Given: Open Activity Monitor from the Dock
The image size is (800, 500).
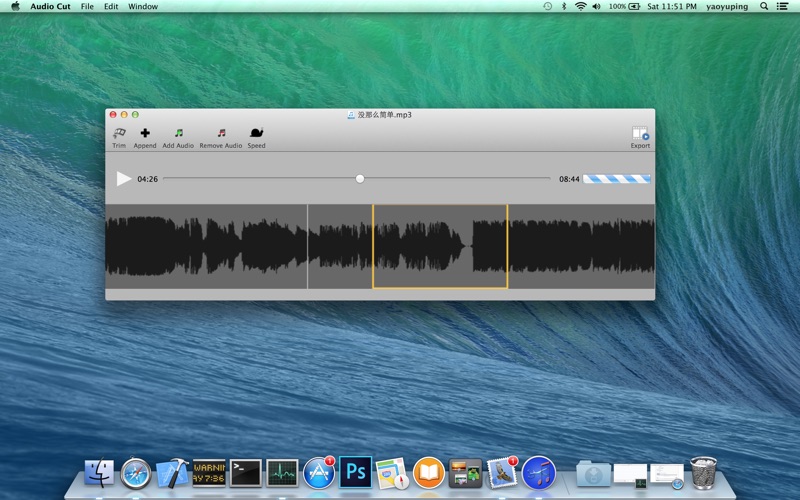Looking at the screenshot, I should click(282, 472).
